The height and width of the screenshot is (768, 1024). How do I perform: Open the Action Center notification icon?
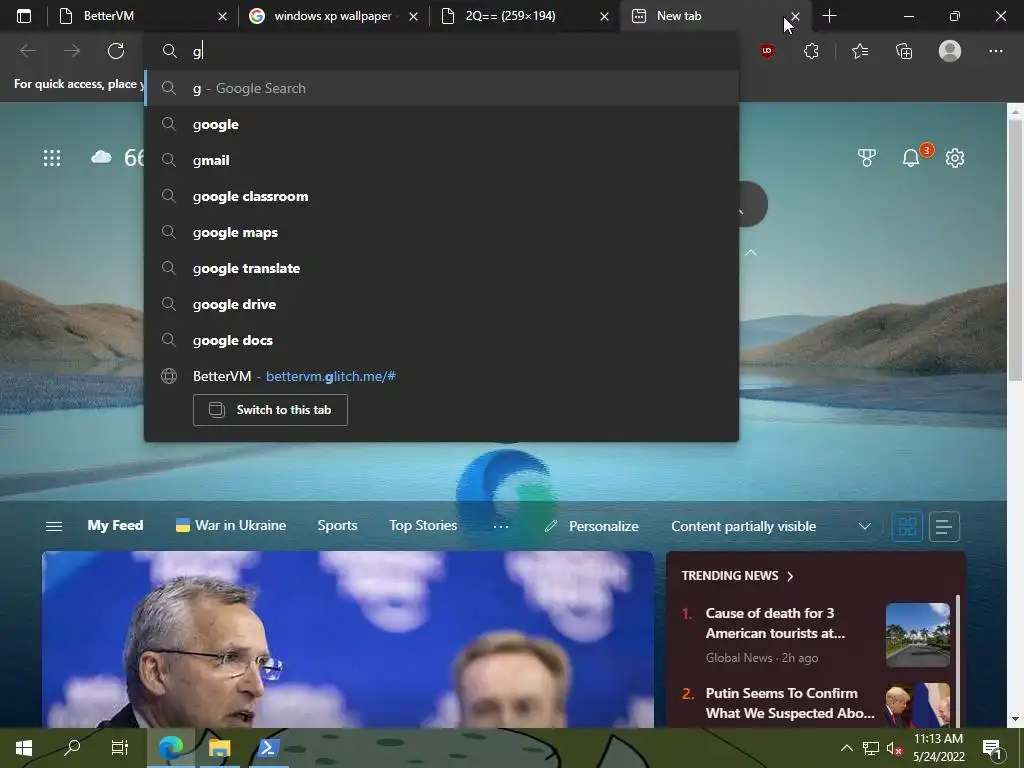click(x=993, y=748)
